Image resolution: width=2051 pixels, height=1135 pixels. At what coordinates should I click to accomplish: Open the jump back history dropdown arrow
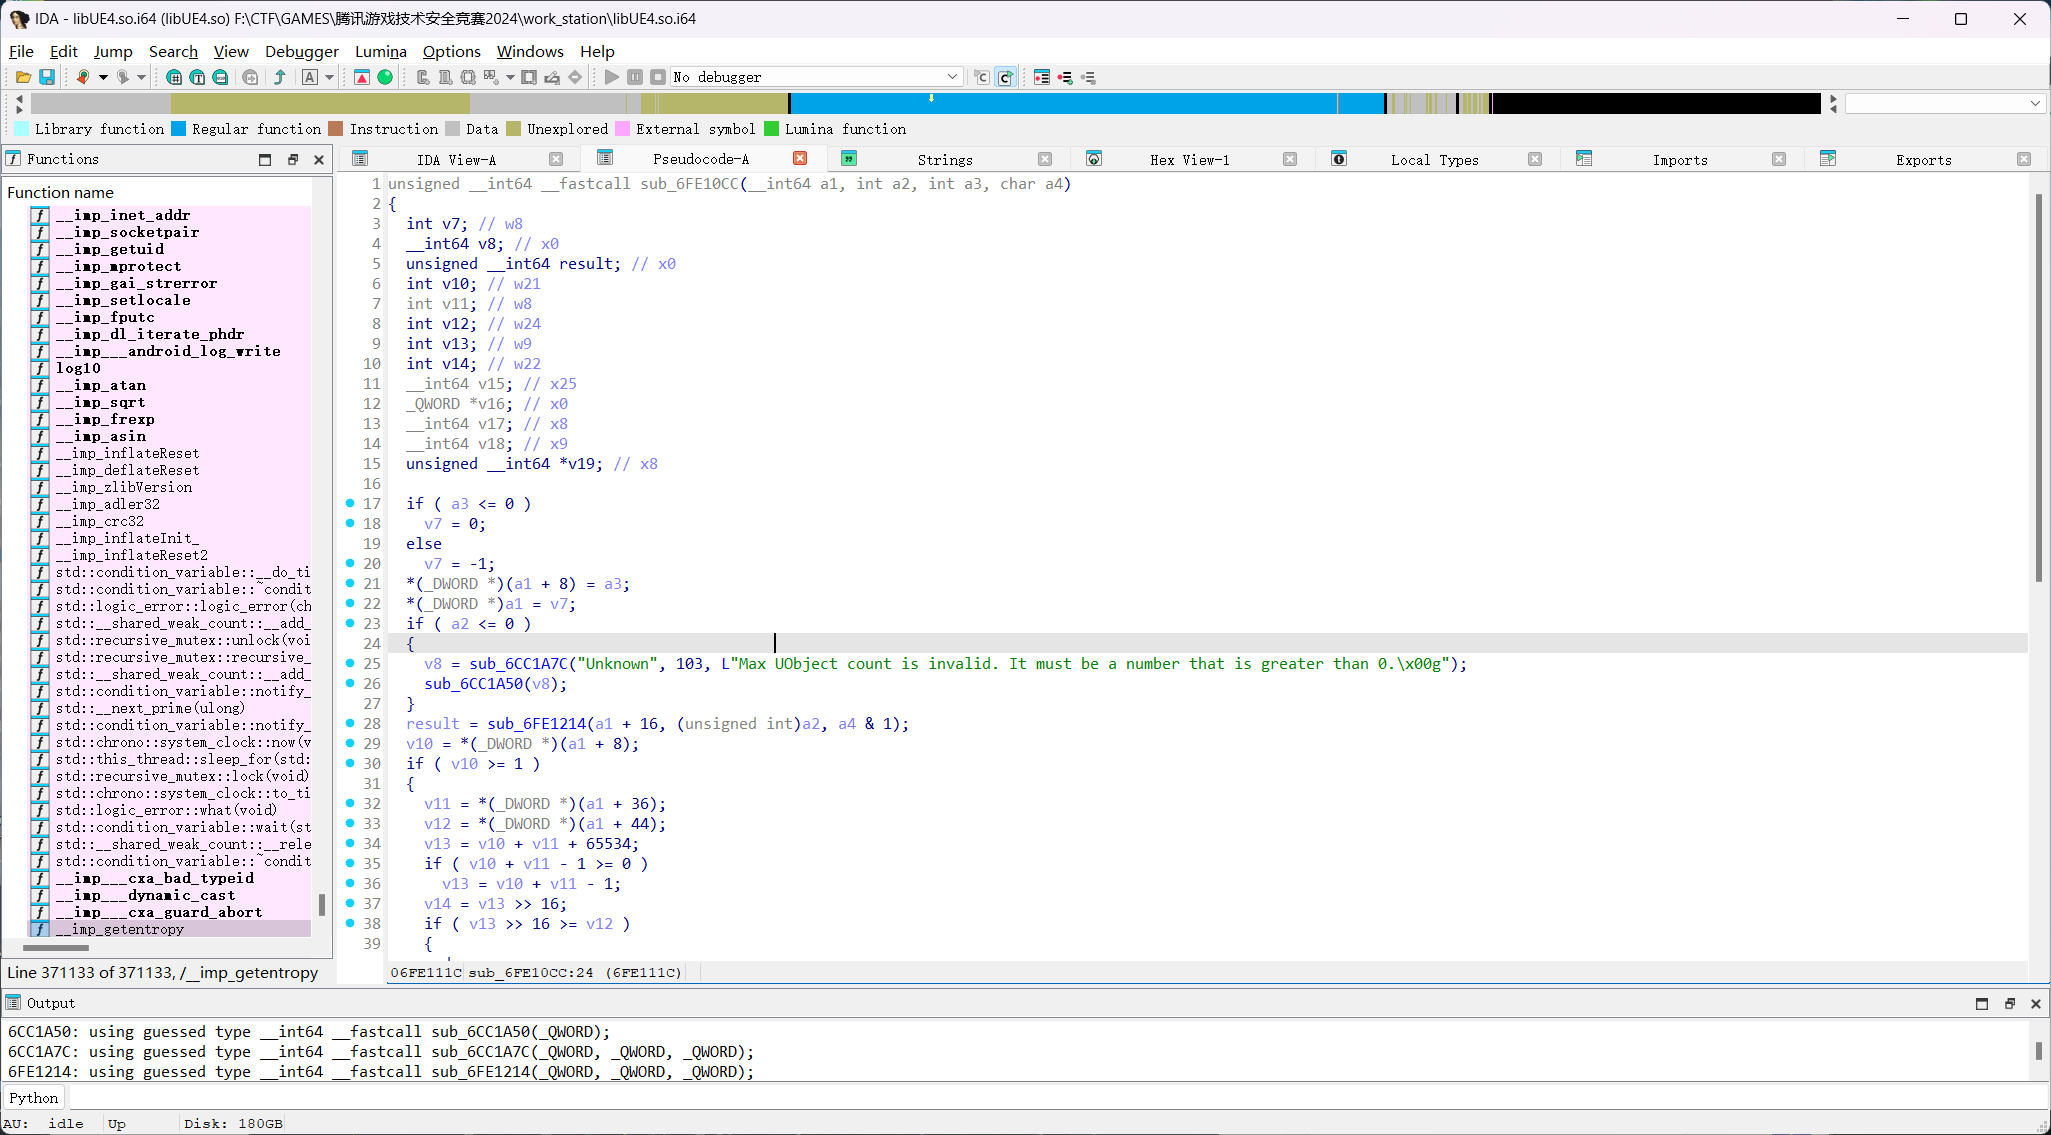pyautogui.click(x=103, y=77)
